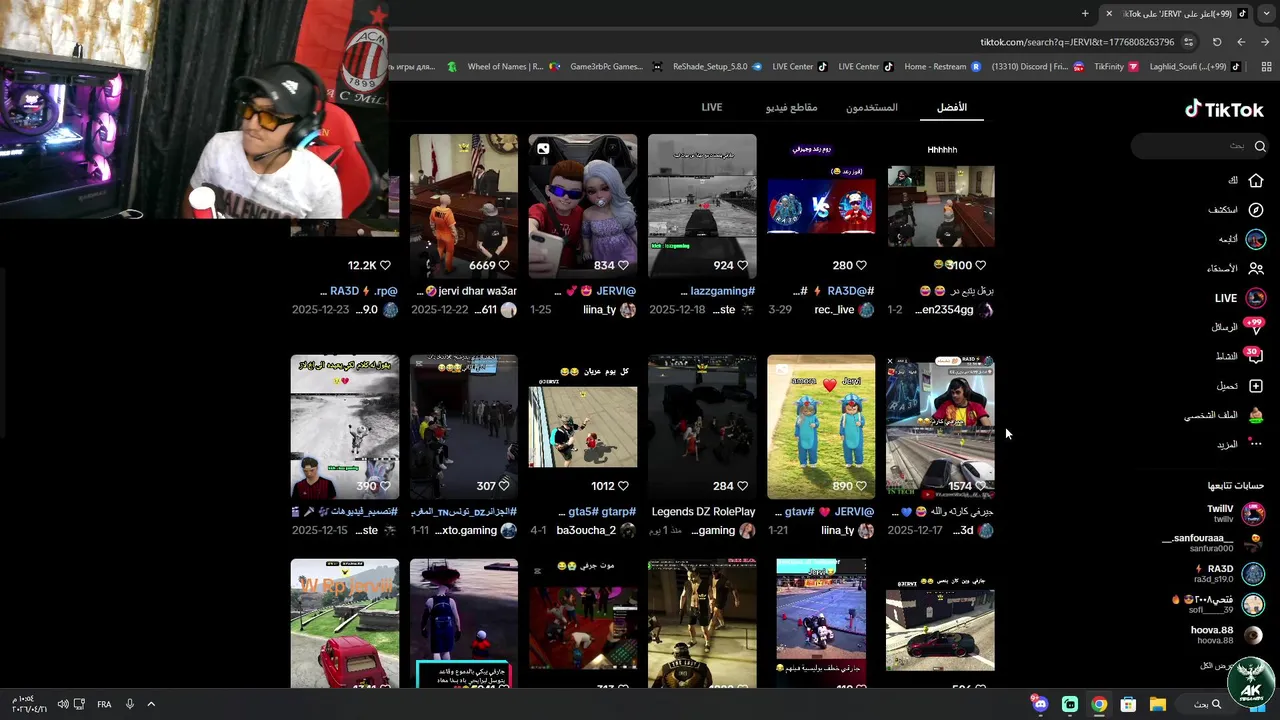Open File Explorer from the taskbar
The image size is (1280, 720).
(x=1157, y=704)
